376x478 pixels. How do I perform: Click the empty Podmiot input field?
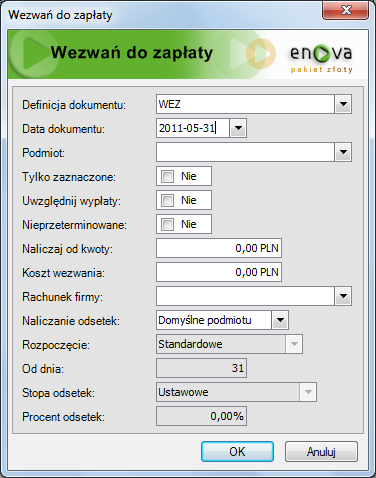pyautogui.click(x=245, y=152)
